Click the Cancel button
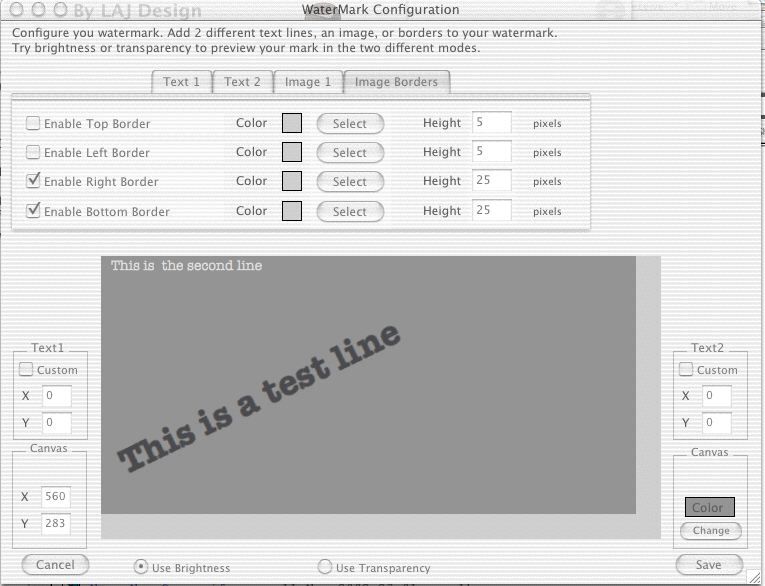Viewport: 765px width, 586px height. pos(55,565)
